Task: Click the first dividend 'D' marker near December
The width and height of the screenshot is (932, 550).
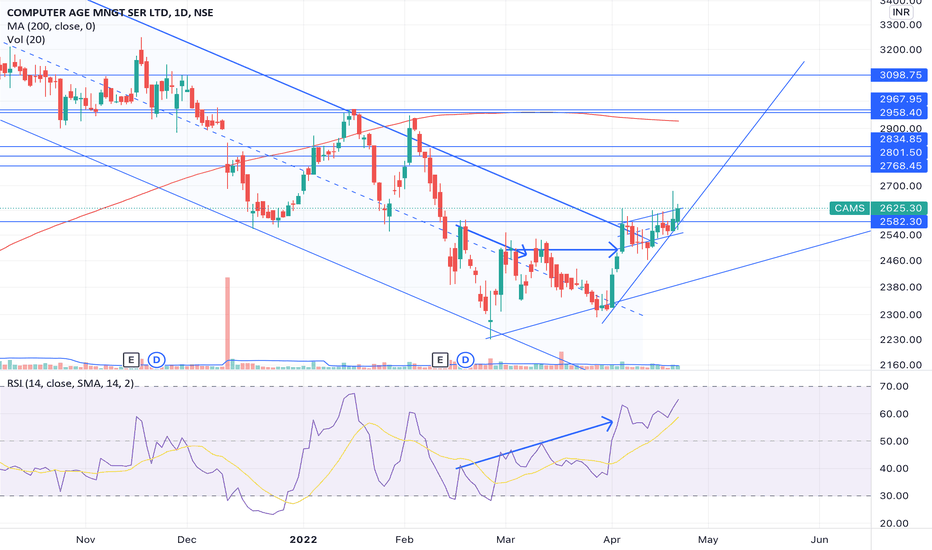Action: click(x=156, y=360)
